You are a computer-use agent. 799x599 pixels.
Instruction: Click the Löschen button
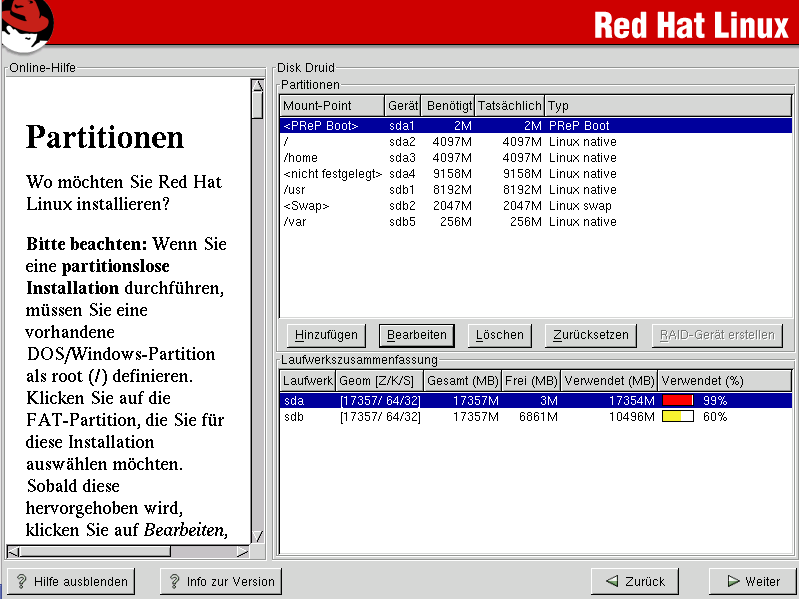point(499,335)
